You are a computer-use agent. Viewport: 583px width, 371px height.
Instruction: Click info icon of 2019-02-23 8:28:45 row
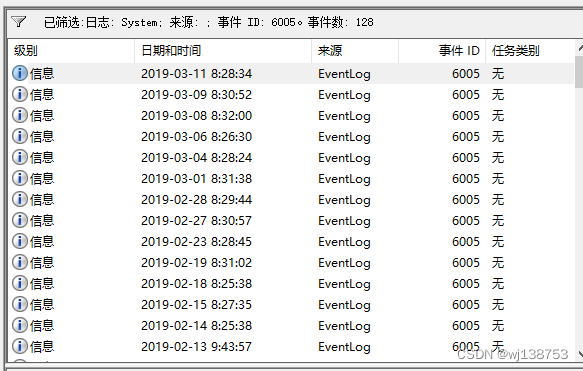click(20, 241)
